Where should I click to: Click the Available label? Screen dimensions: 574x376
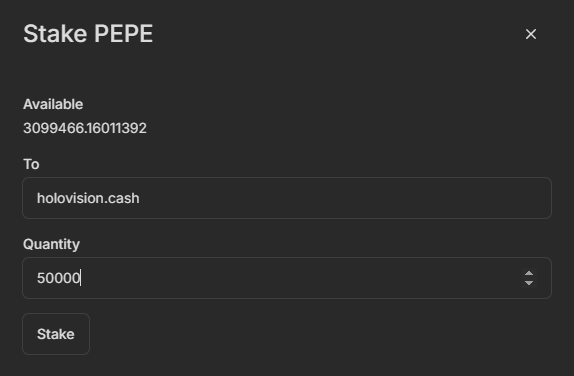coord(53,104)
